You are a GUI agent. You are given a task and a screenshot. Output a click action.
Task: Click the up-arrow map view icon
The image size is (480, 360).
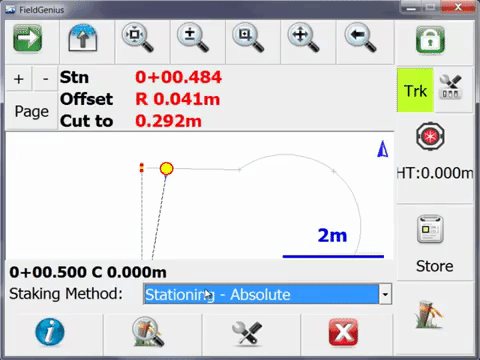[x=83, y=38]
